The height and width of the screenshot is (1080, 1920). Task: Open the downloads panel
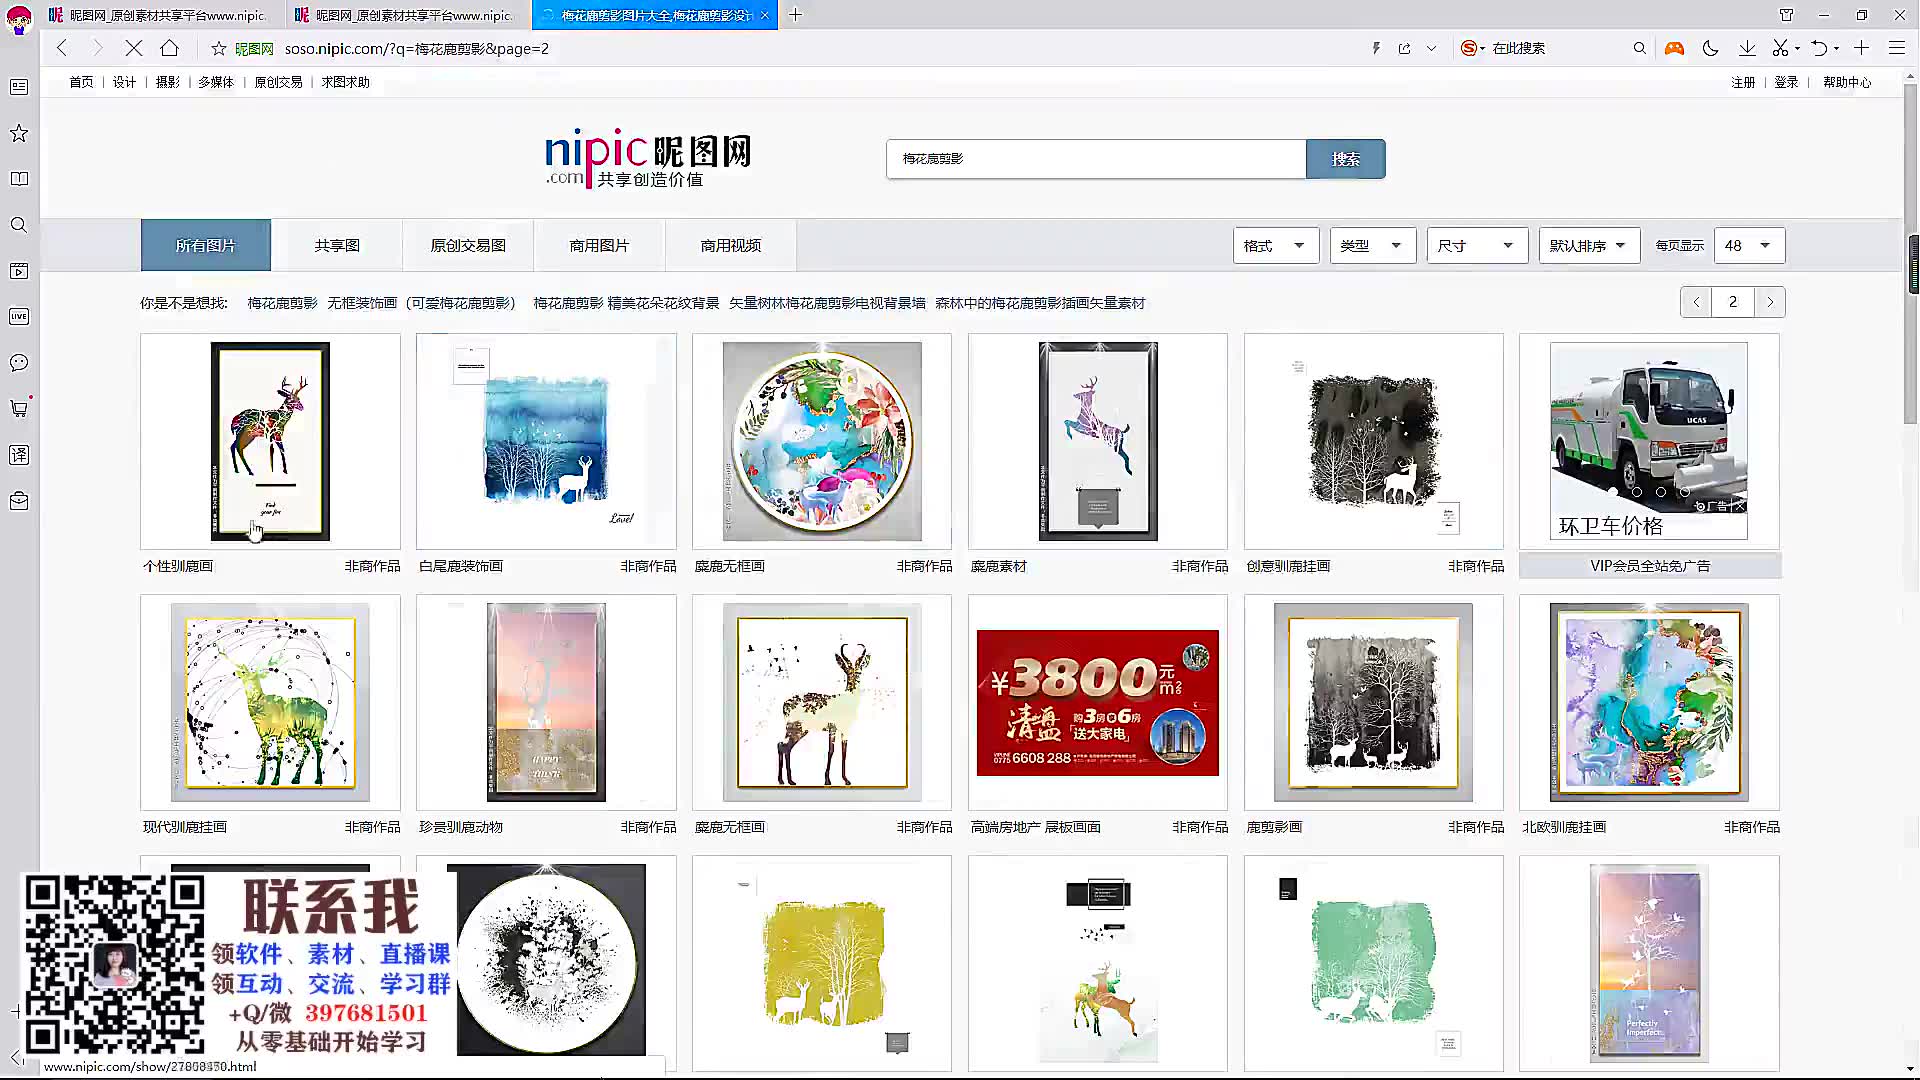click(x=1746, y=47)
